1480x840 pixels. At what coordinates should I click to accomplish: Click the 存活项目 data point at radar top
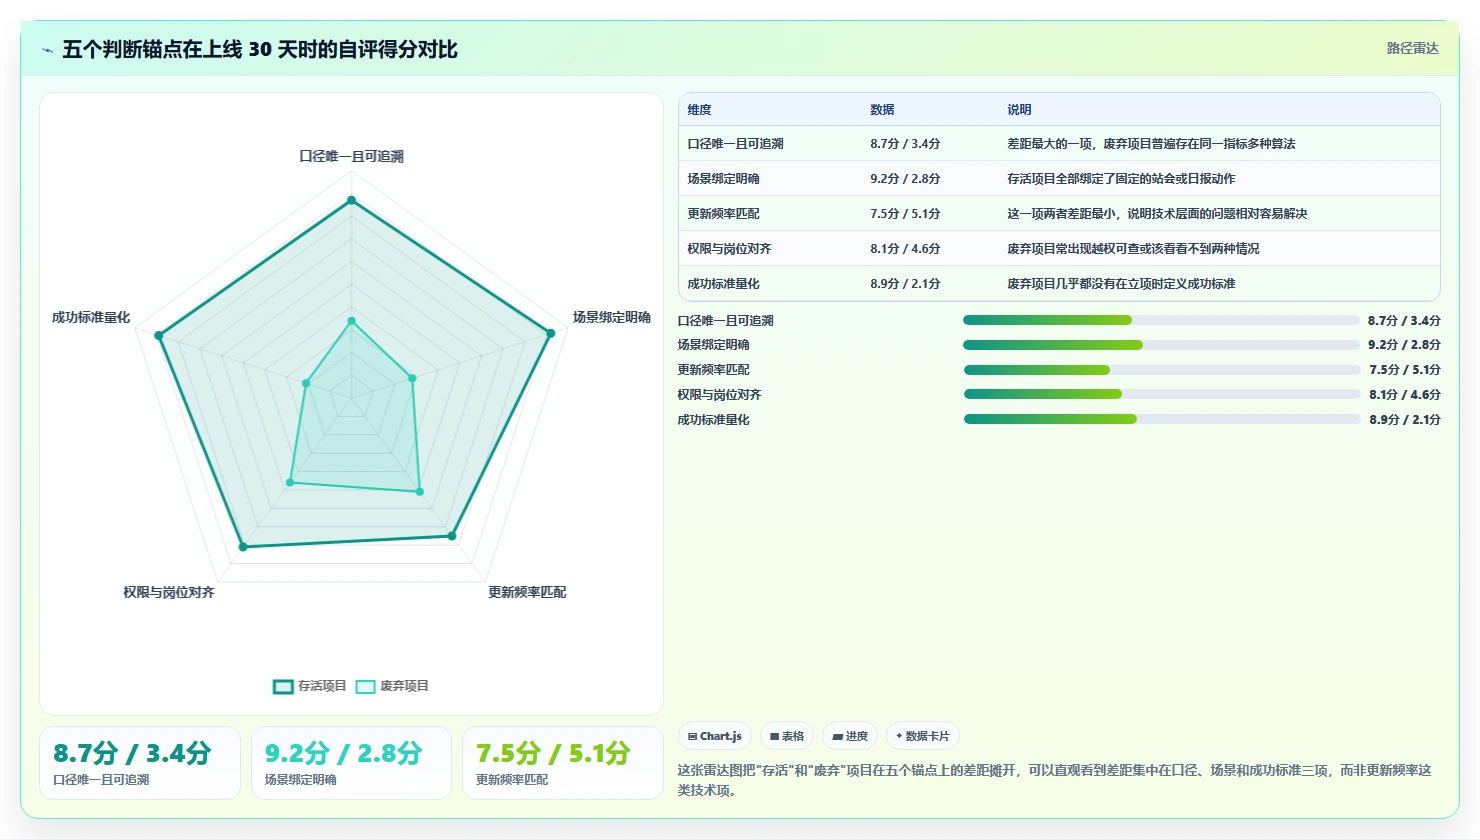351,200
